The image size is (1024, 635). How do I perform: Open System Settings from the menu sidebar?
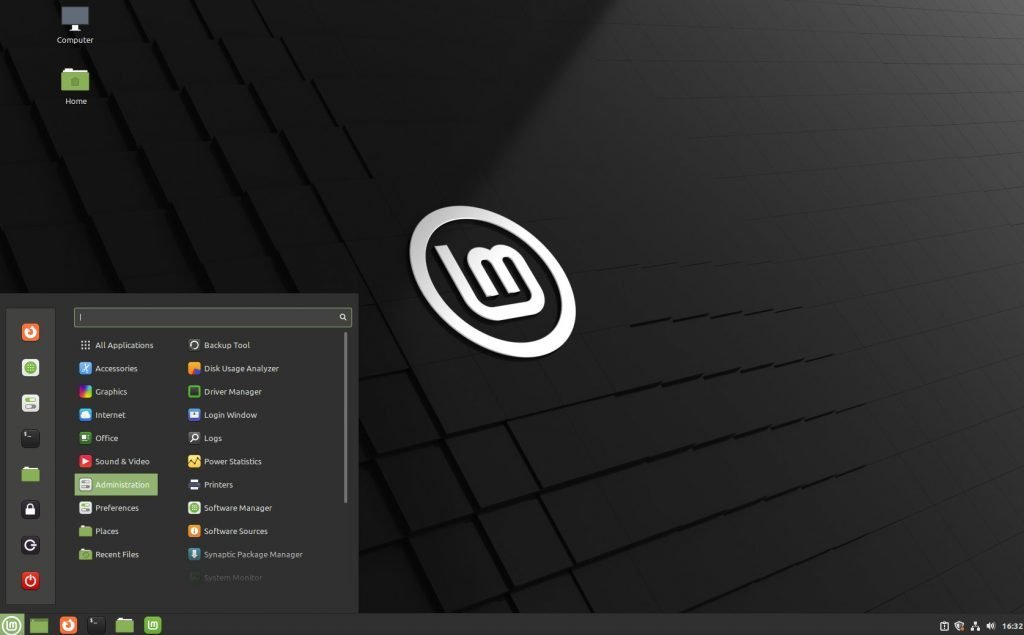pyautogui.click(x=30, y=402)
